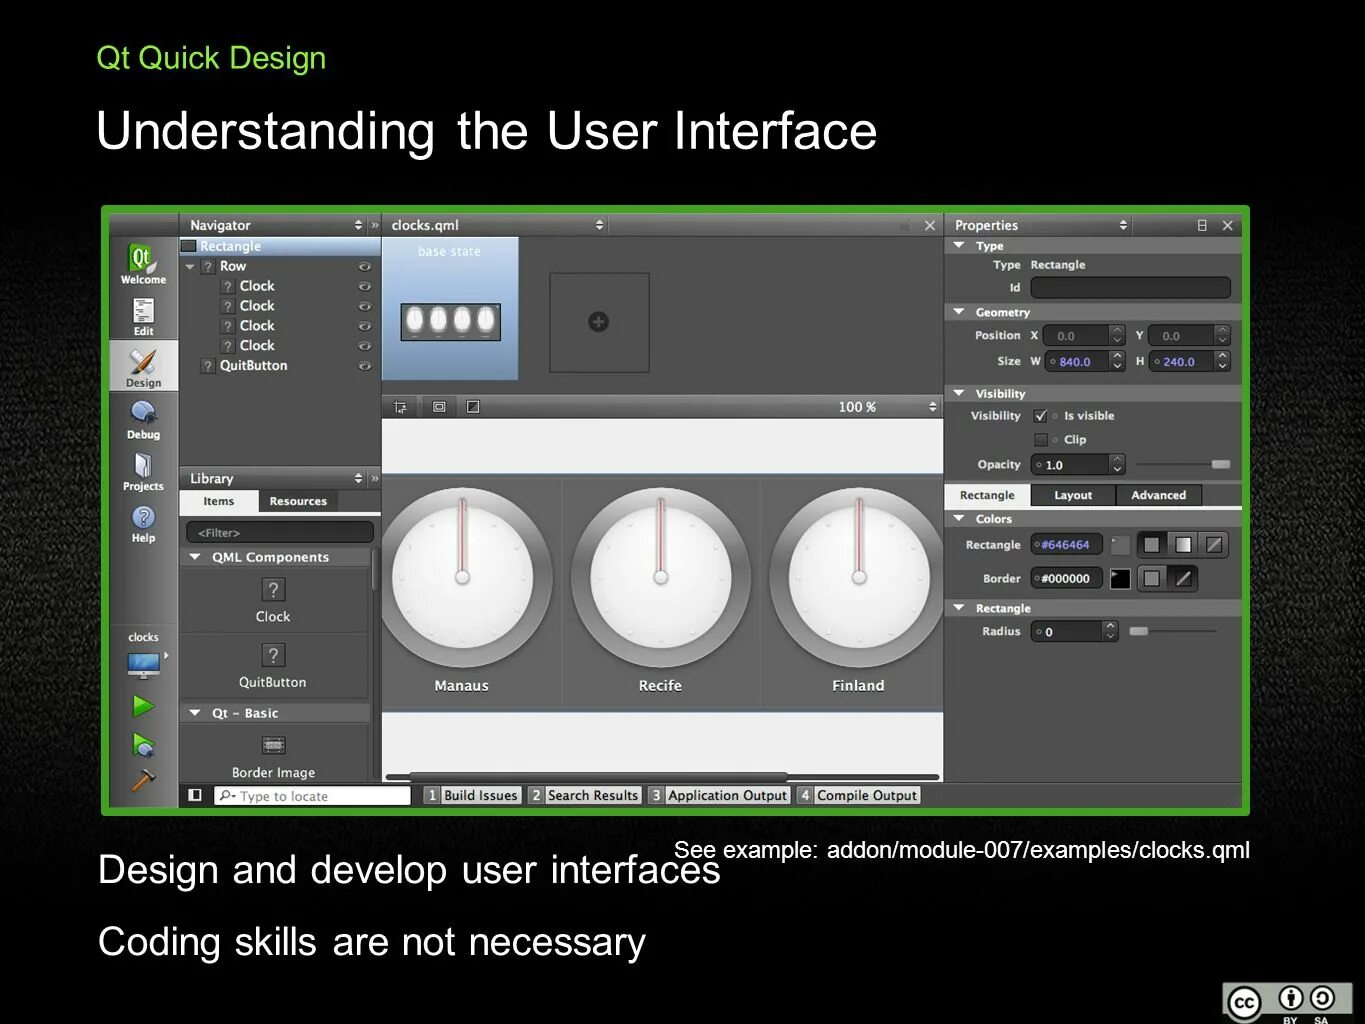Select the Rectangle properties tab
Image resolution: width=1365 pixels, height=1024 pixels.
[x=987, y=495]
